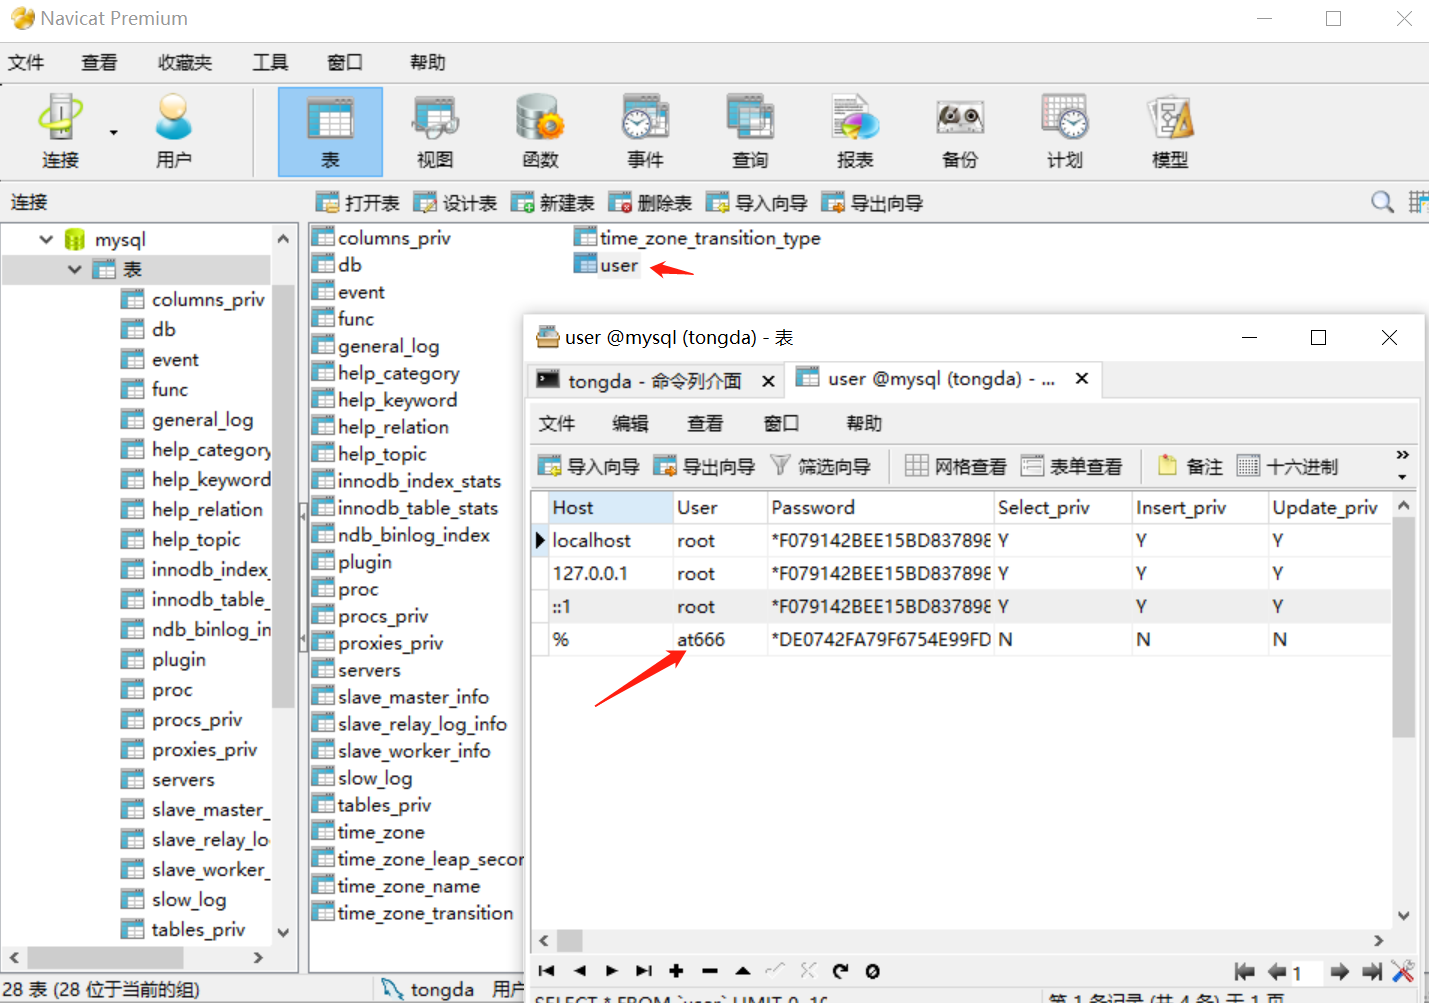This screenshot has width=1429, height=1003.
Task: Select the 视图 (View) toolbar icon
Action: [435, 130]
